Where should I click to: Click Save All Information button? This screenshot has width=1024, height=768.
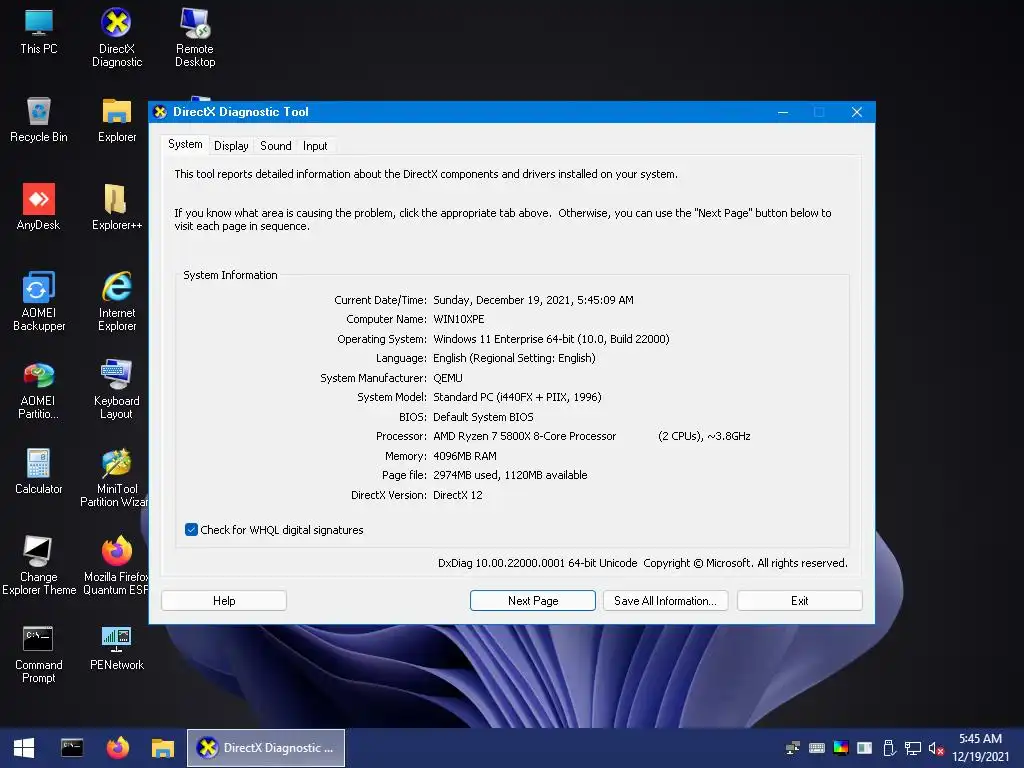point(665,601)
